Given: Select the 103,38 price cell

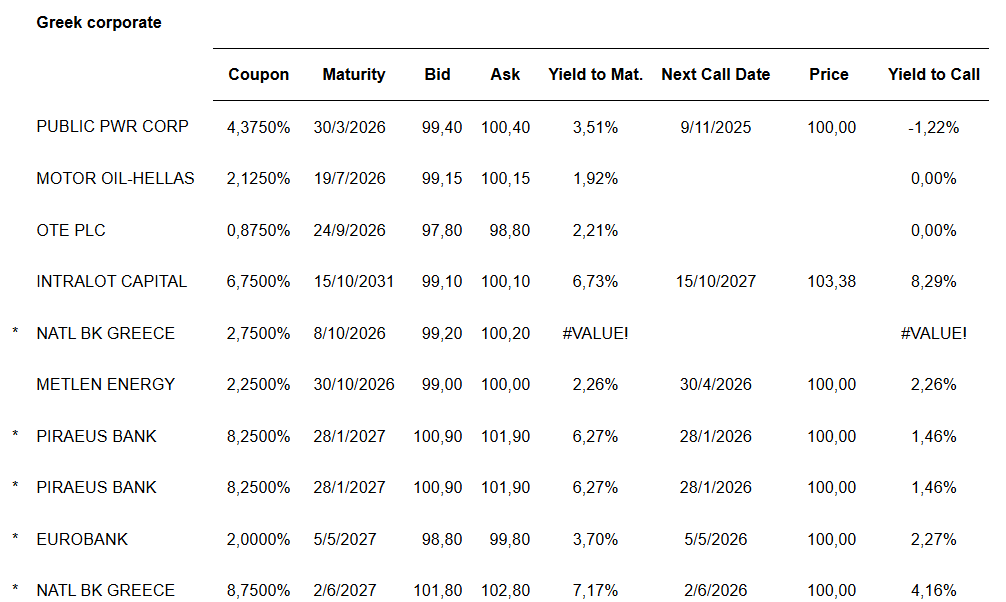Looking at the screenshot, I should pos(831,281).
